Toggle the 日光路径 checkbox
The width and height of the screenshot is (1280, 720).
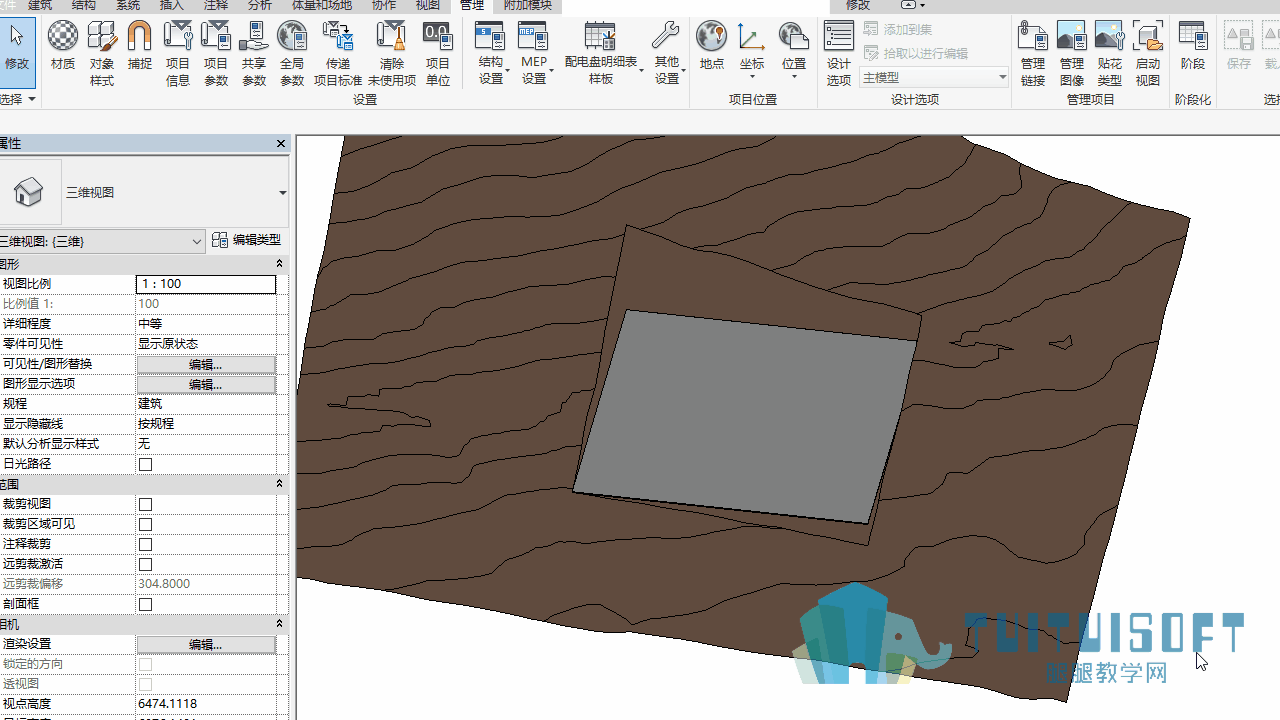point(146,464)
